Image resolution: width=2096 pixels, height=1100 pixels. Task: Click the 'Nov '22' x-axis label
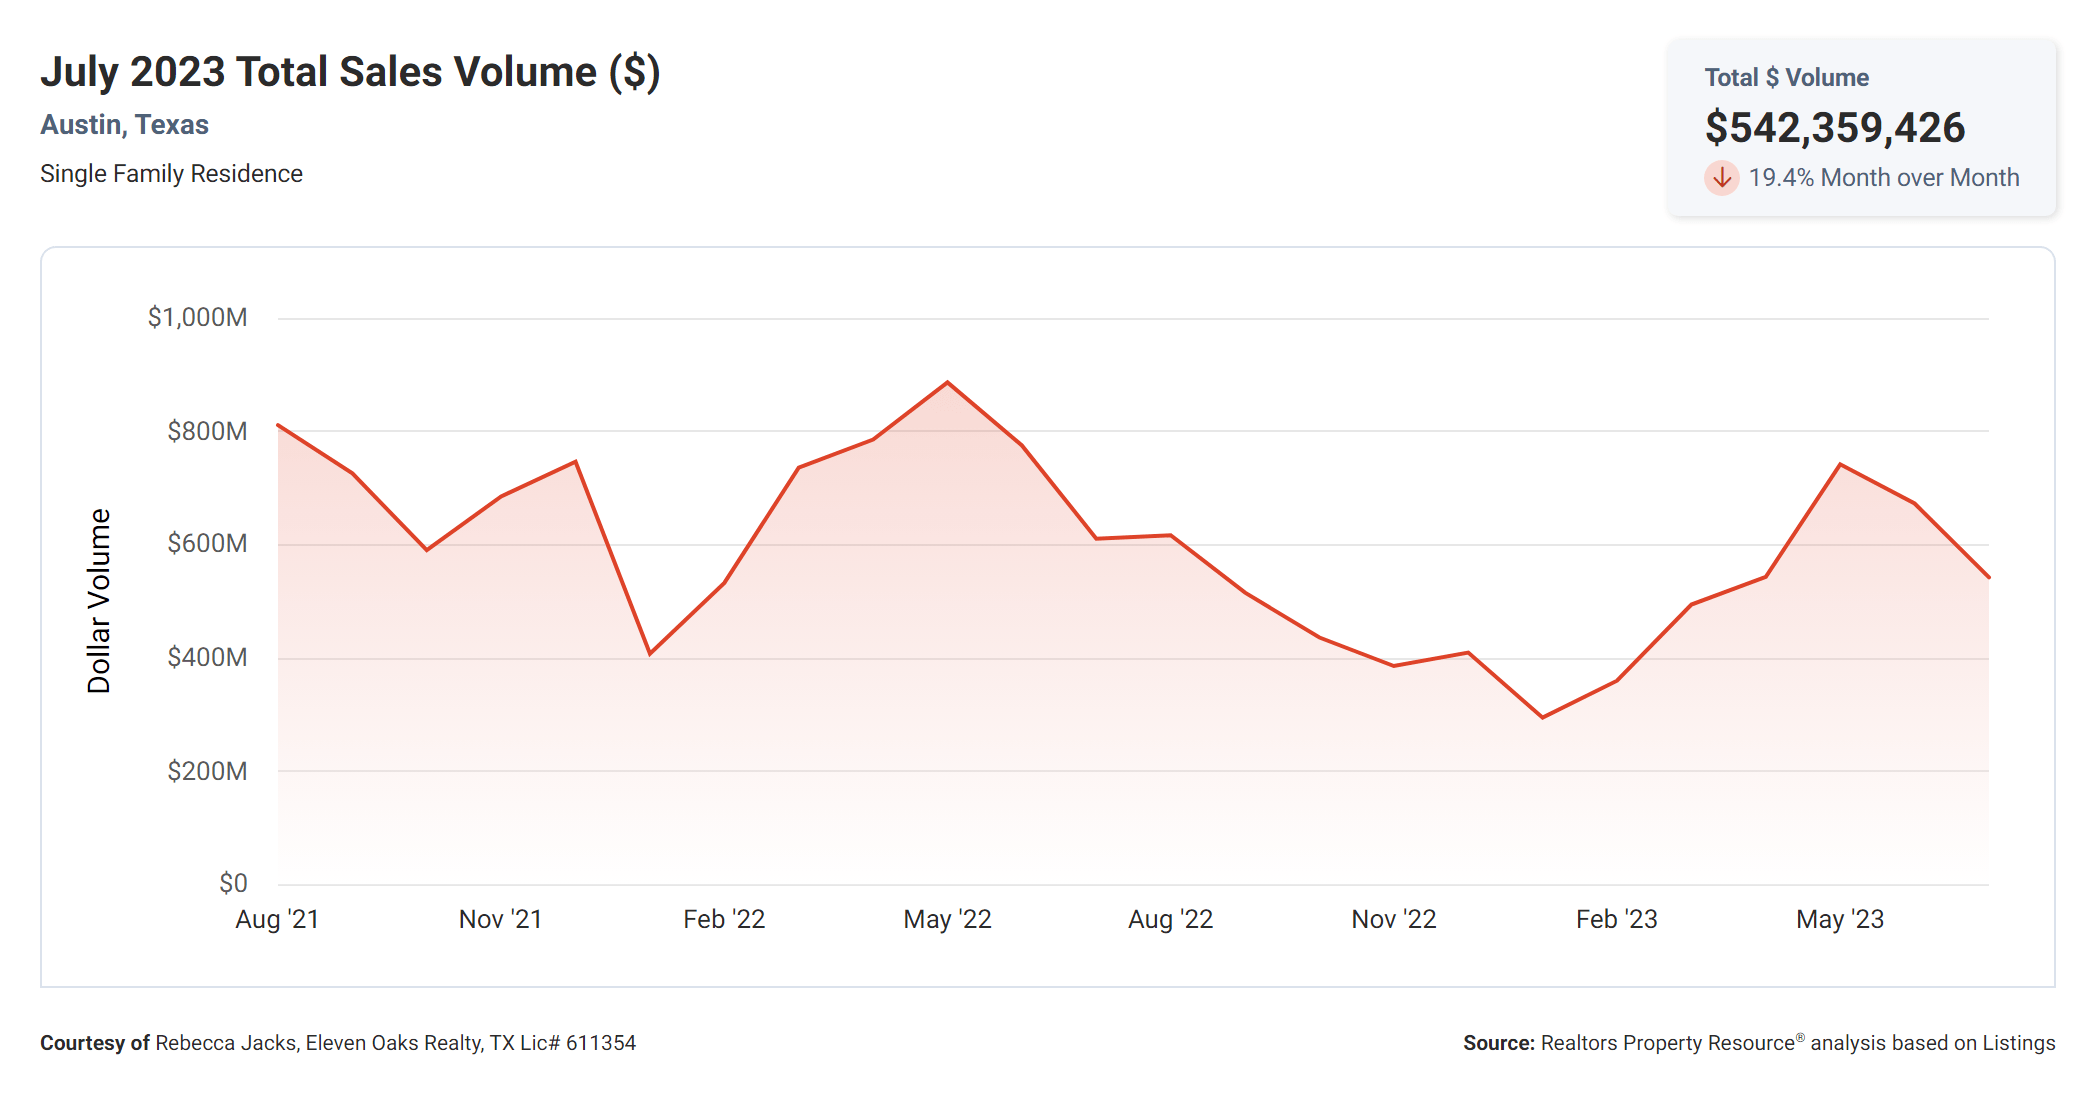[x=1393, y=919]
